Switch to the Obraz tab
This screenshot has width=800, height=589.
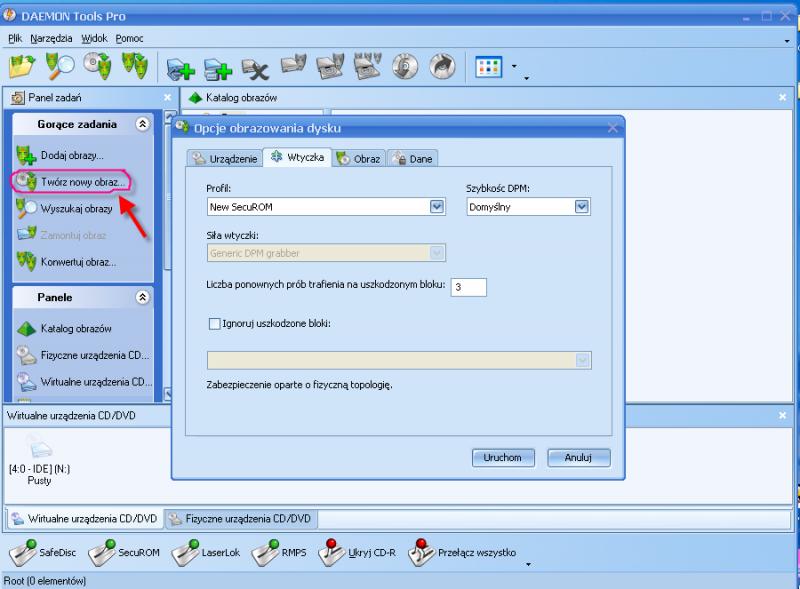point(359,159)
